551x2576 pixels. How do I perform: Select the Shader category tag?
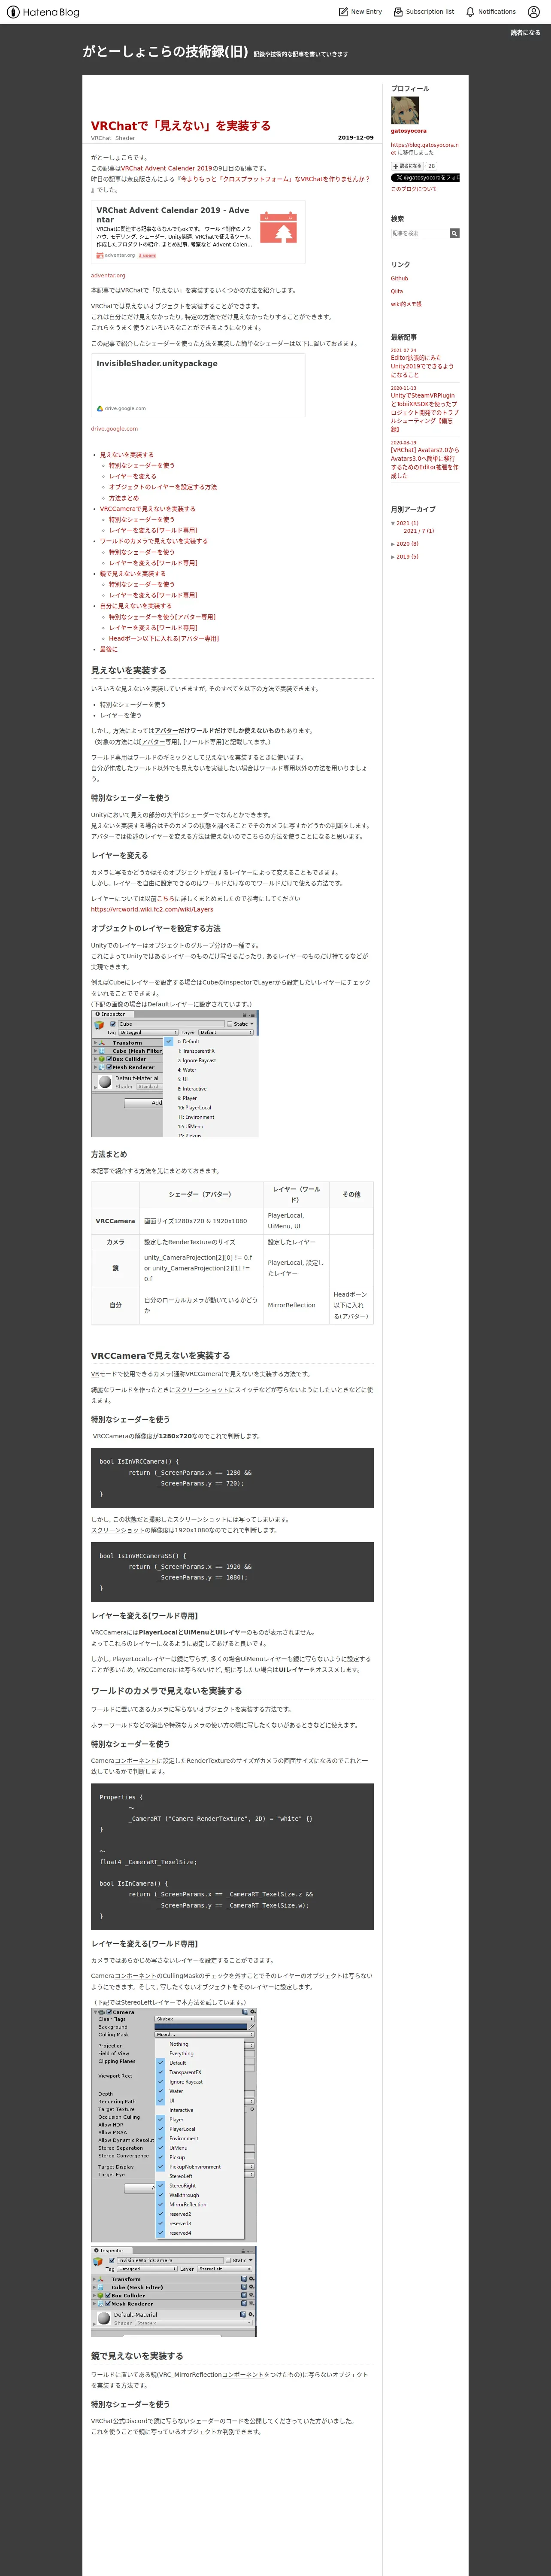tap(125, 138)
